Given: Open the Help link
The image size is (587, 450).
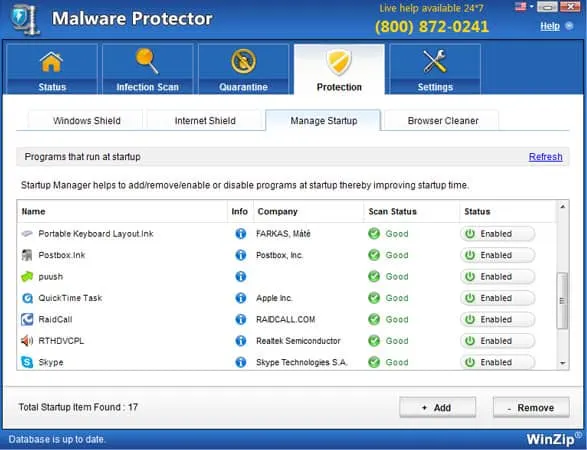Looking at the screenshot, I should tap(550, 26).
